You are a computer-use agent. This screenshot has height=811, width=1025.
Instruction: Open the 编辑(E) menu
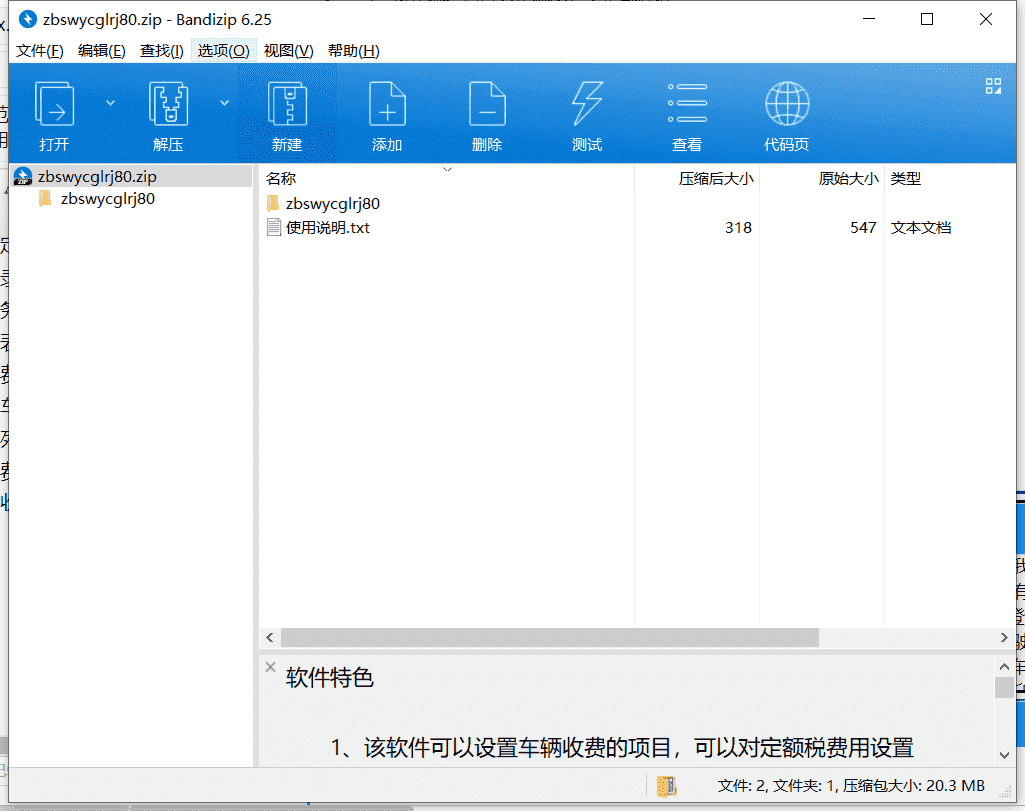[x=101, y=51]
